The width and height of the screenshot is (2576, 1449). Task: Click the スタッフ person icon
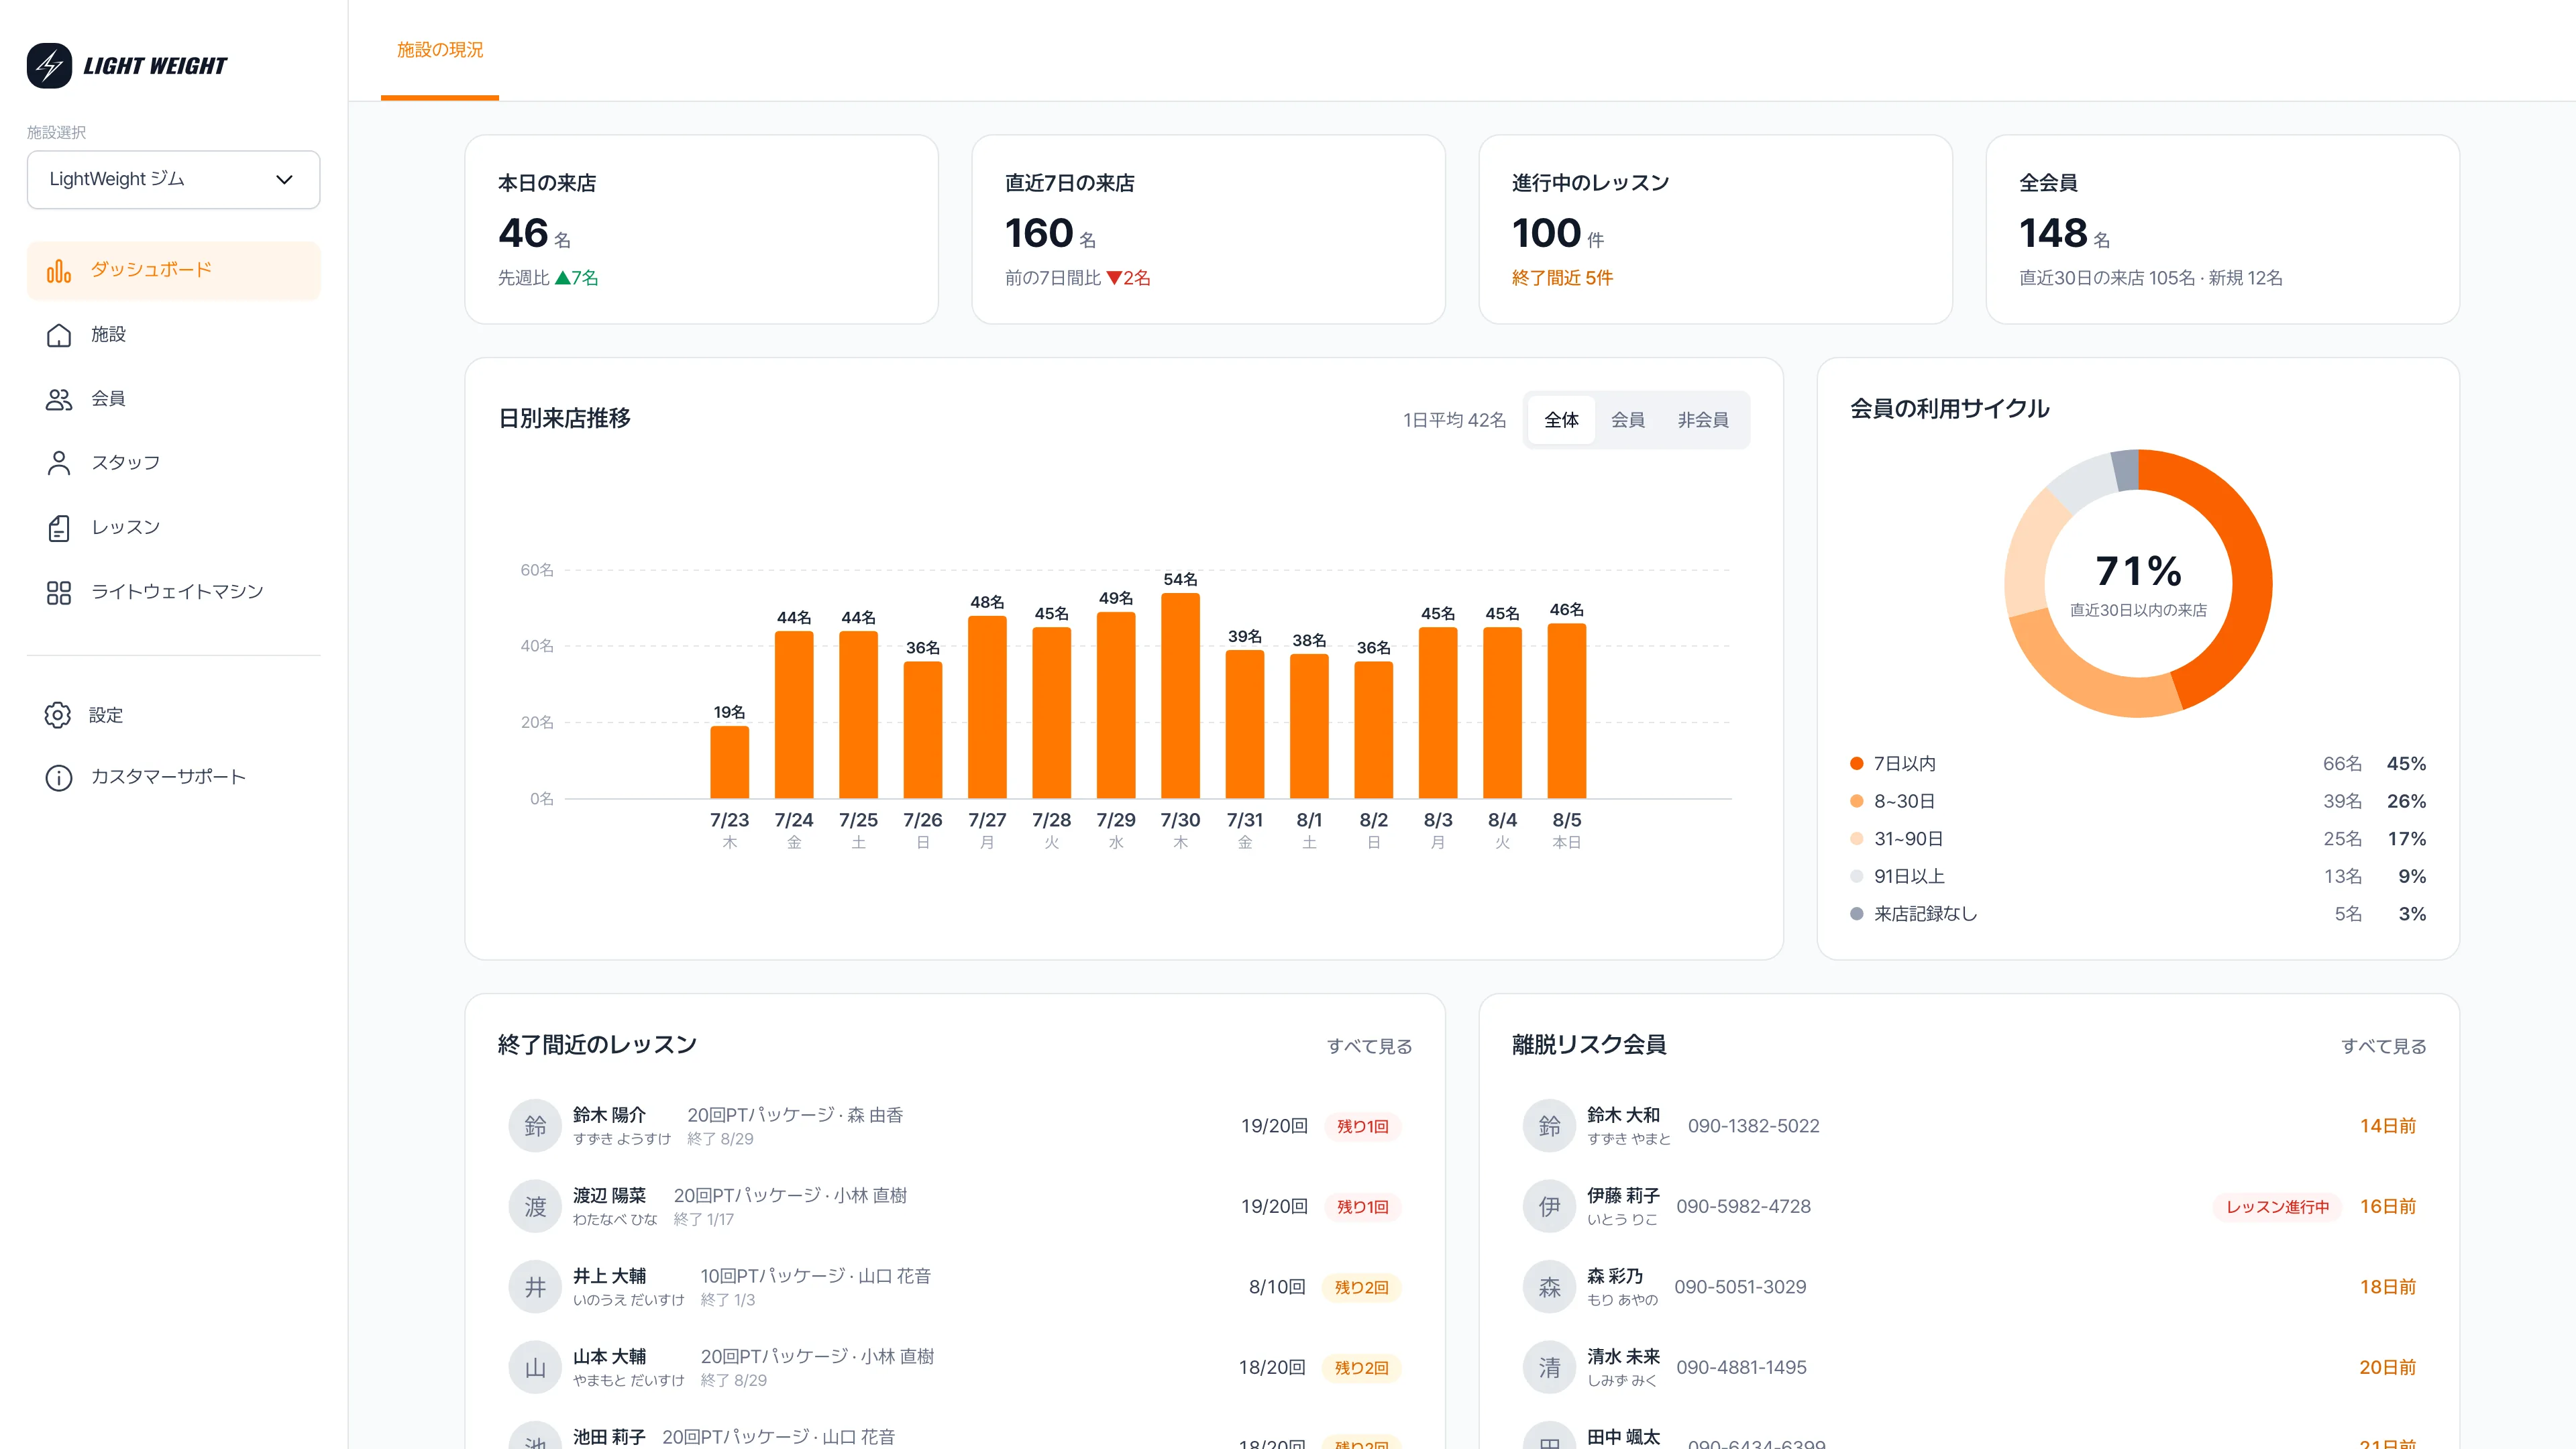(59, 463)
